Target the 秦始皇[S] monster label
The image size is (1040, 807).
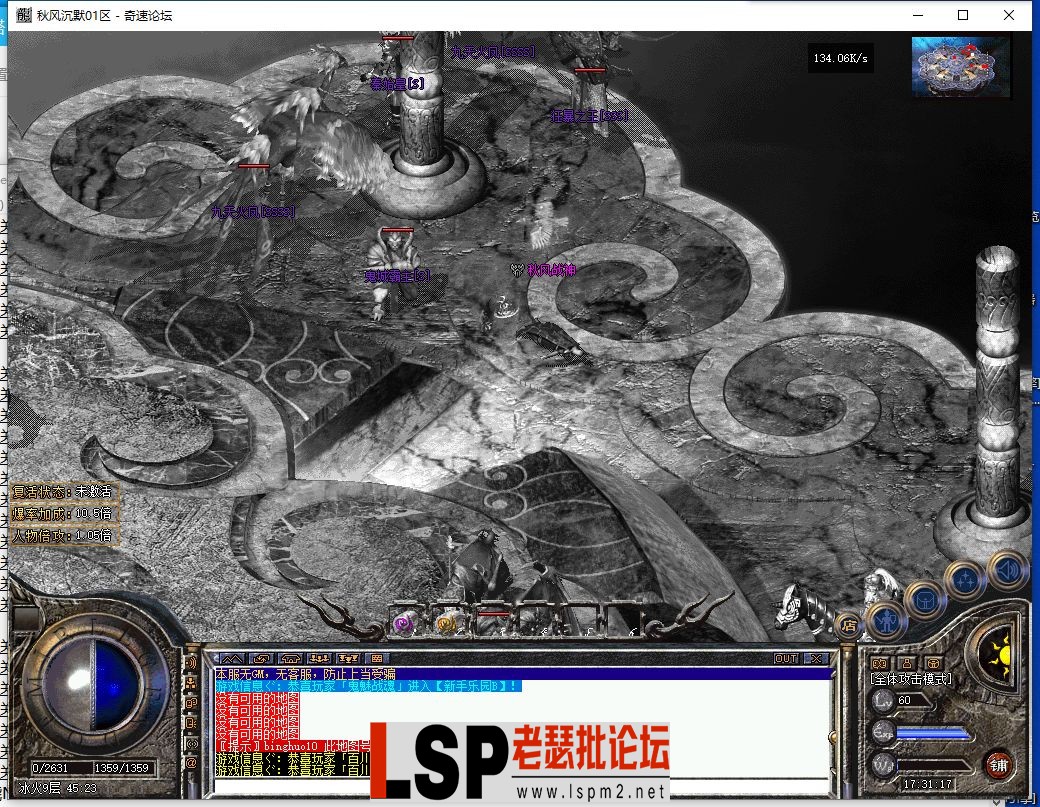(x=397, y=84)
